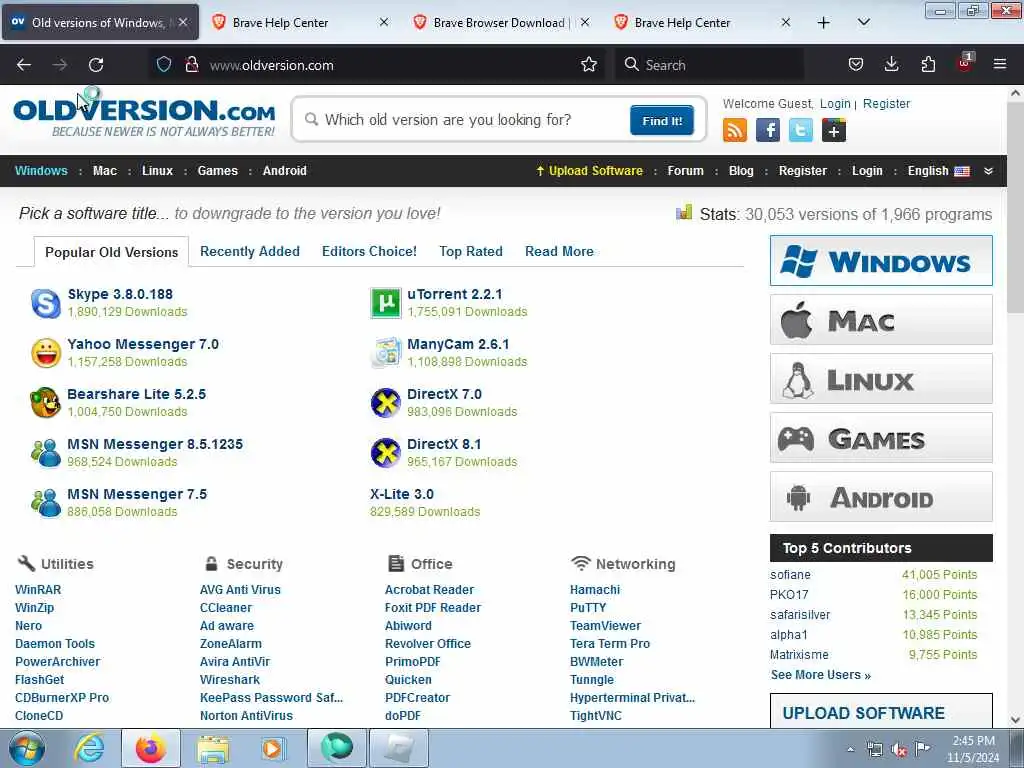This screenshot has width=1024, height=768.
Task: Expand the nav bar double-chevron menu
Action: point(989,170)
